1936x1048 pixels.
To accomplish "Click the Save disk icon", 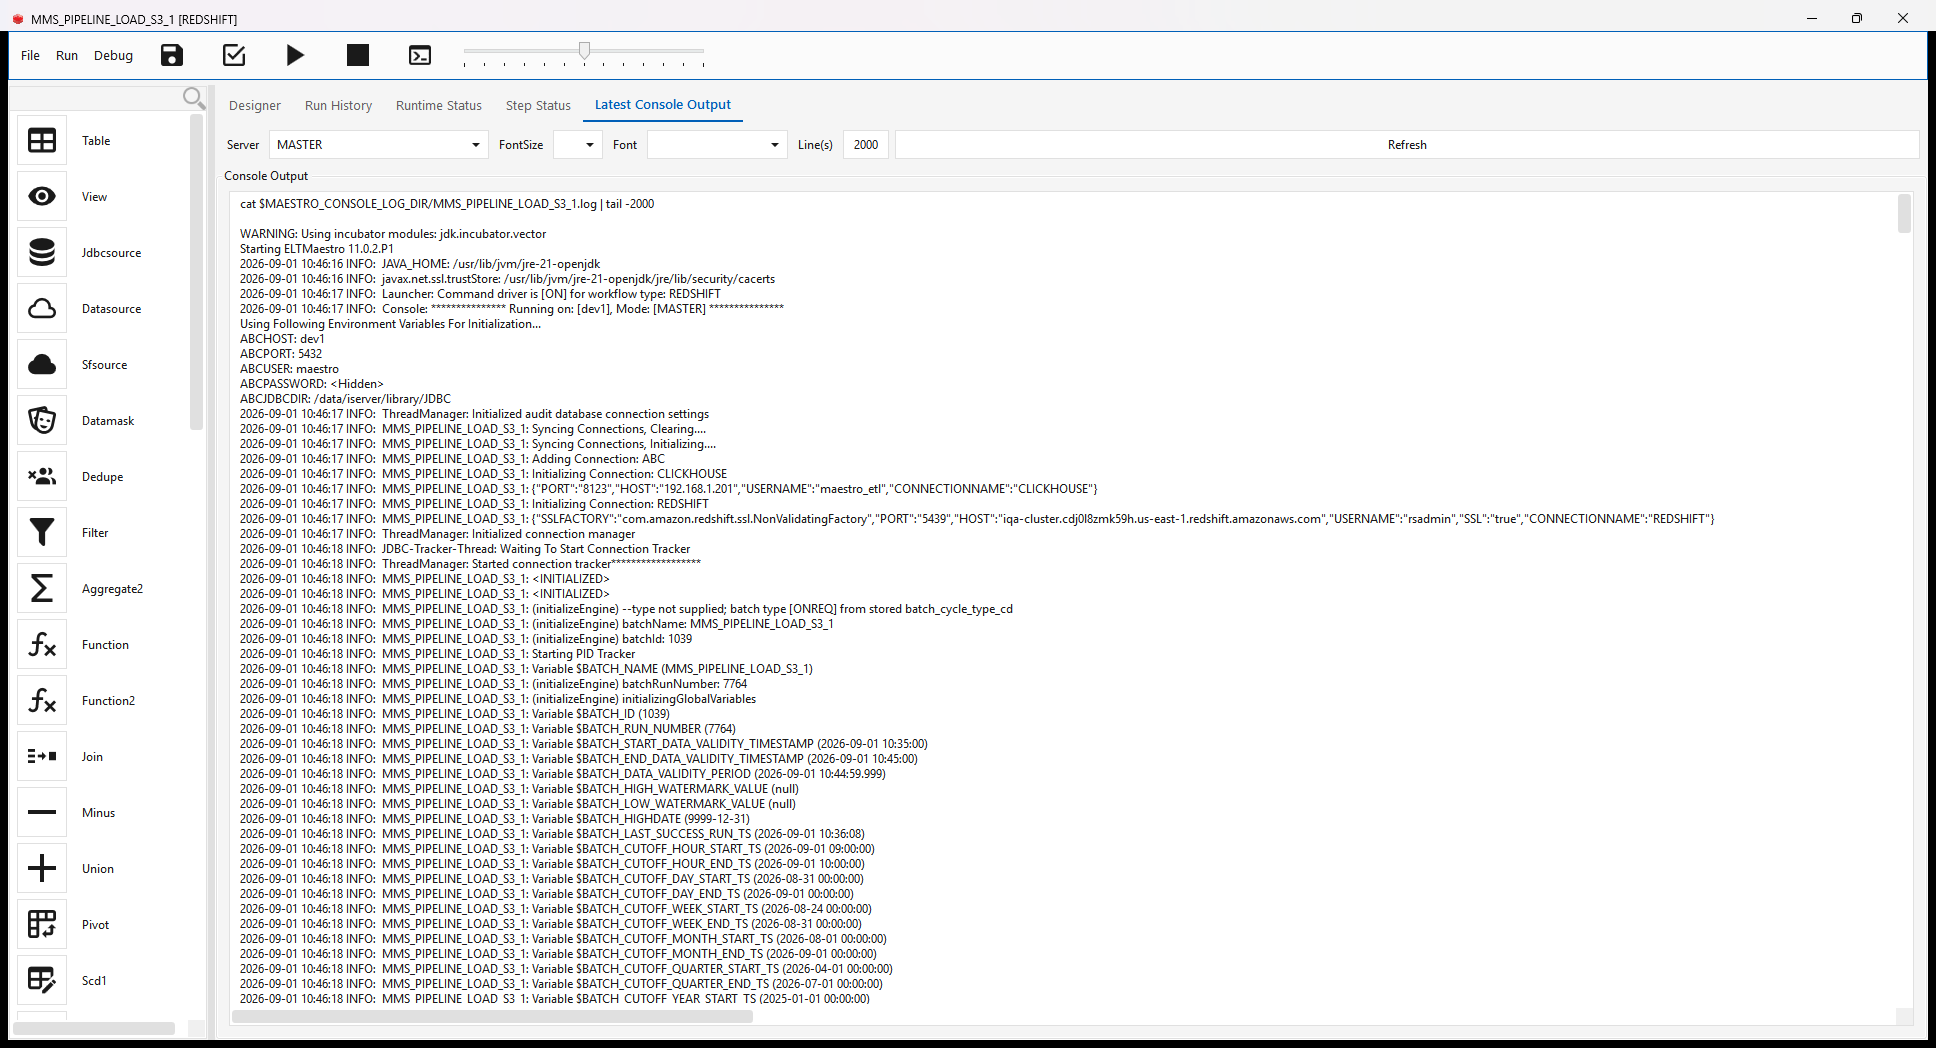I will click(x=172, y=55).
